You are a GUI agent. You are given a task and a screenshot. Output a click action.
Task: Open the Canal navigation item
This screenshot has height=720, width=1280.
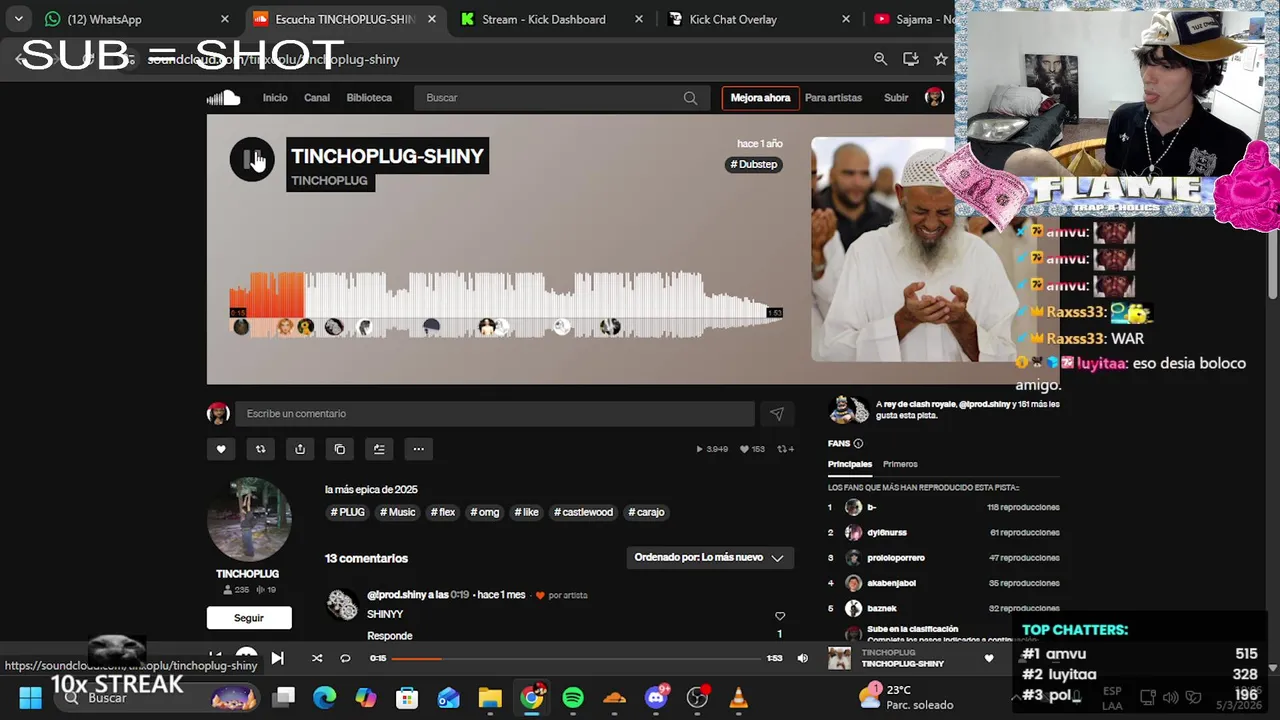click(317, 98)
